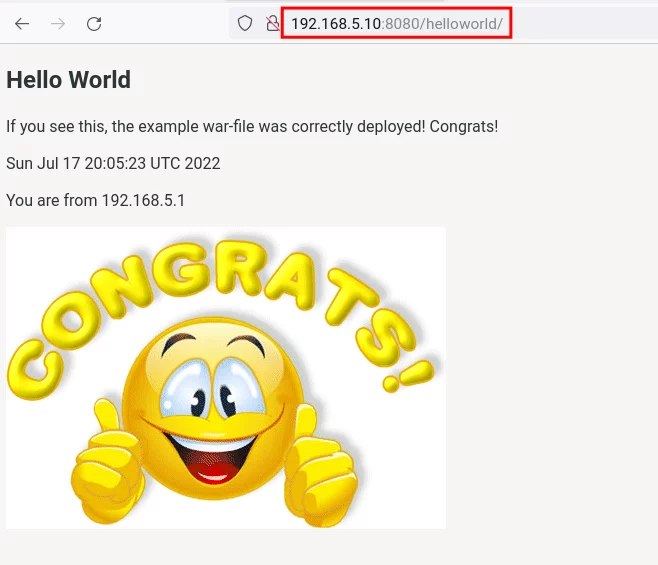658x565 pixels.
Task: Click the empty address bar area right of URL
Action: [x=585, y=24]
